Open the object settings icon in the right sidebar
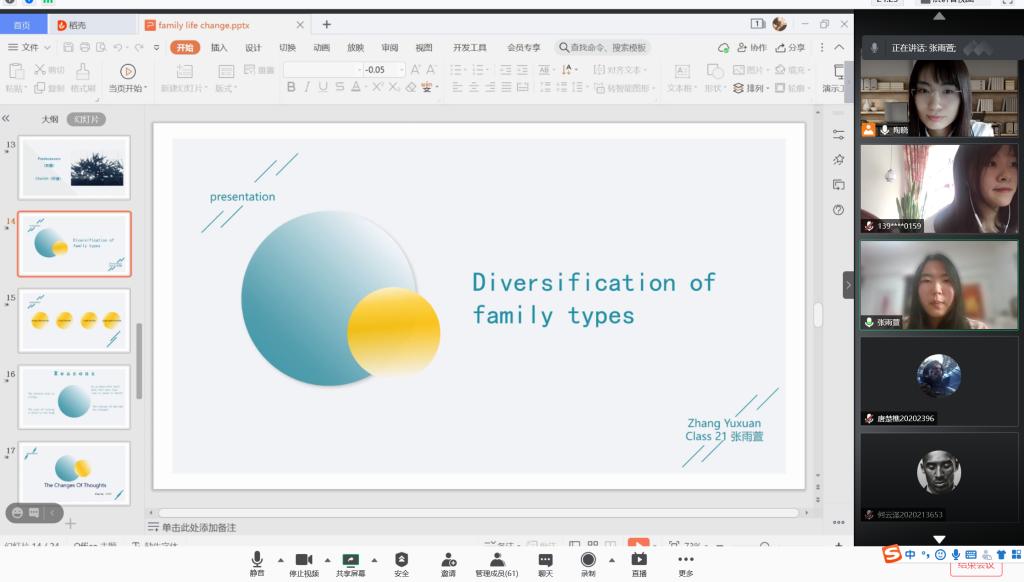The image size is (1024, 582). [x=839, y=135]
